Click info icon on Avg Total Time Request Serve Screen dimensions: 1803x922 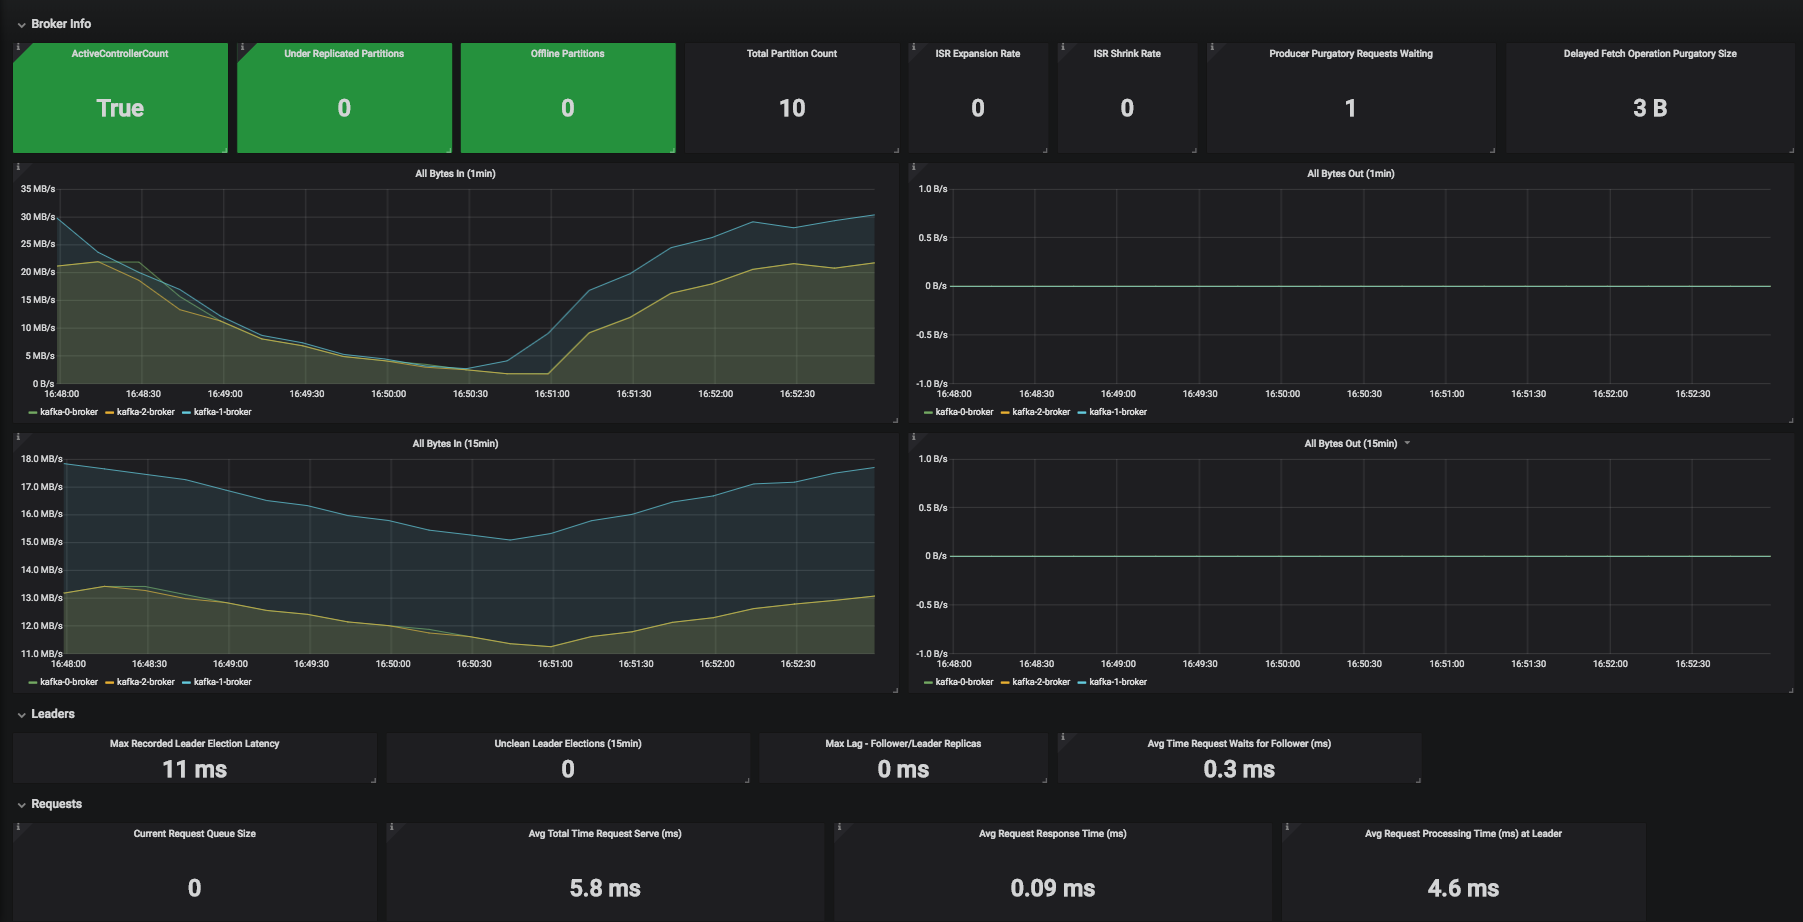tap(391, 827)
